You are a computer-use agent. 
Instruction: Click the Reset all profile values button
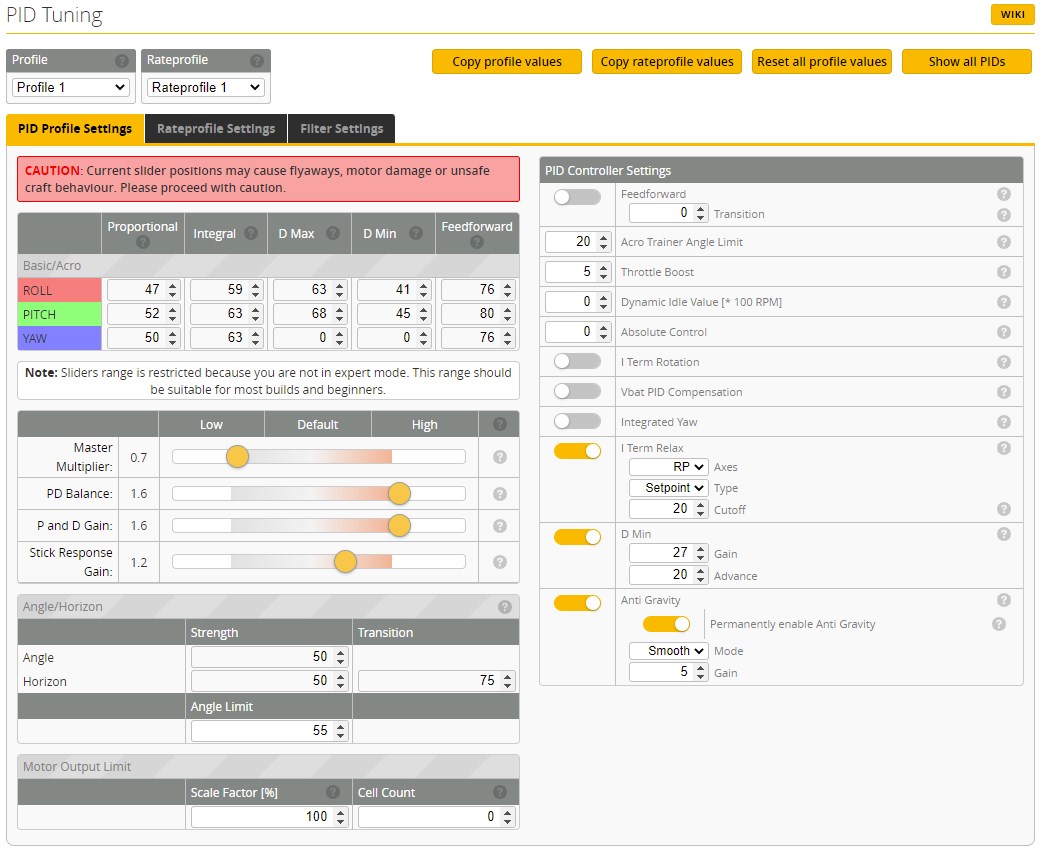pyautogui.click(x=821, y=62)
